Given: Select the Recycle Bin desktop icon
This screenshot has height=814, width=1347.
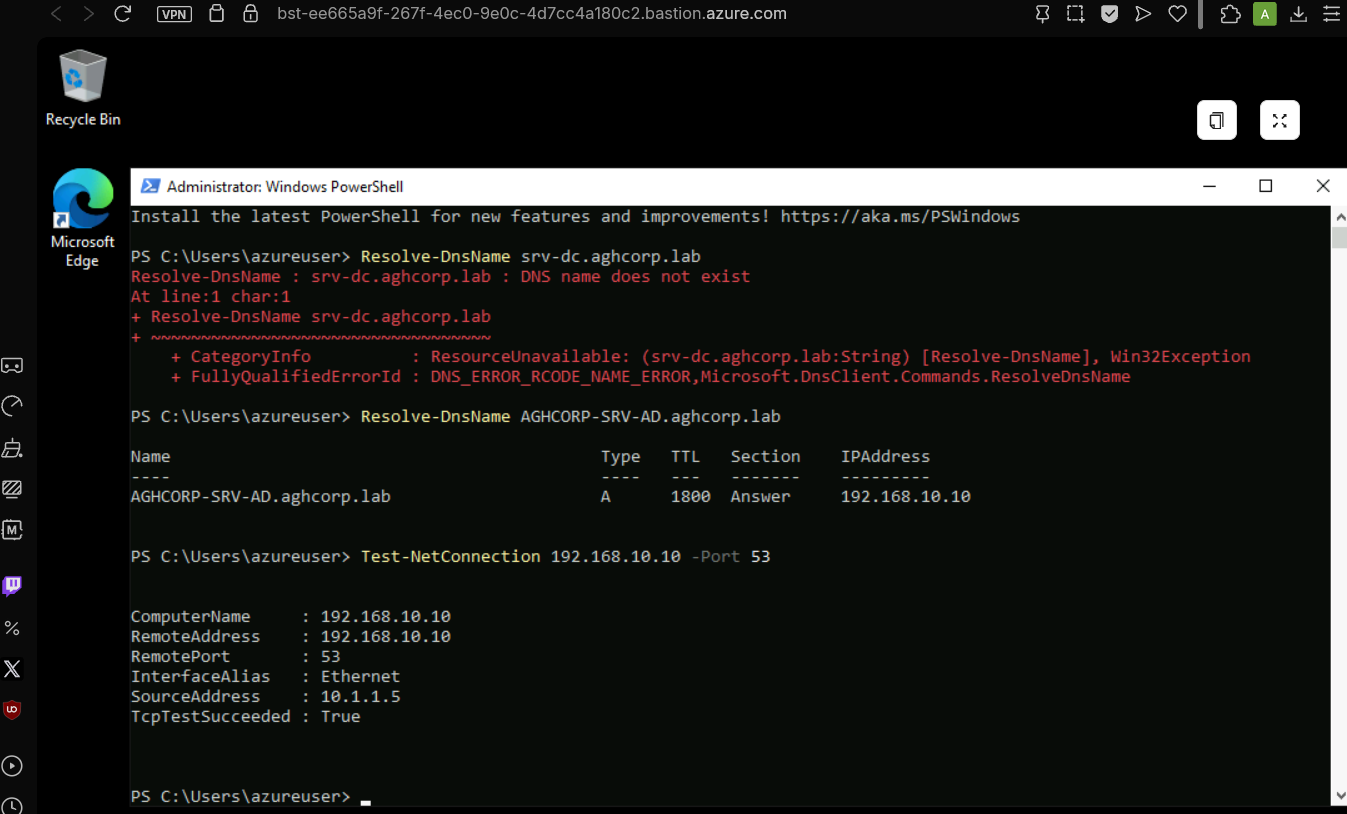Looking at the screenshot, I should coord(83,90).
